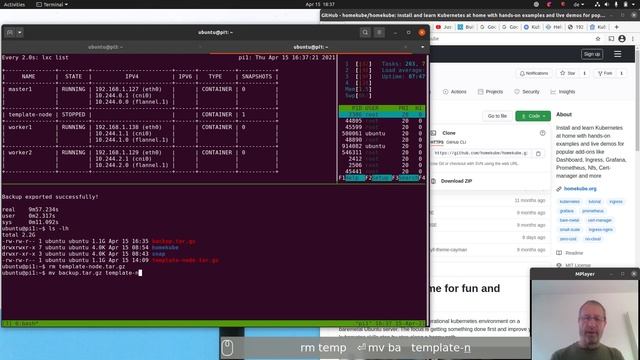Open homekube.org link
The height and width of the screenshot is (360, 640).
580,189
